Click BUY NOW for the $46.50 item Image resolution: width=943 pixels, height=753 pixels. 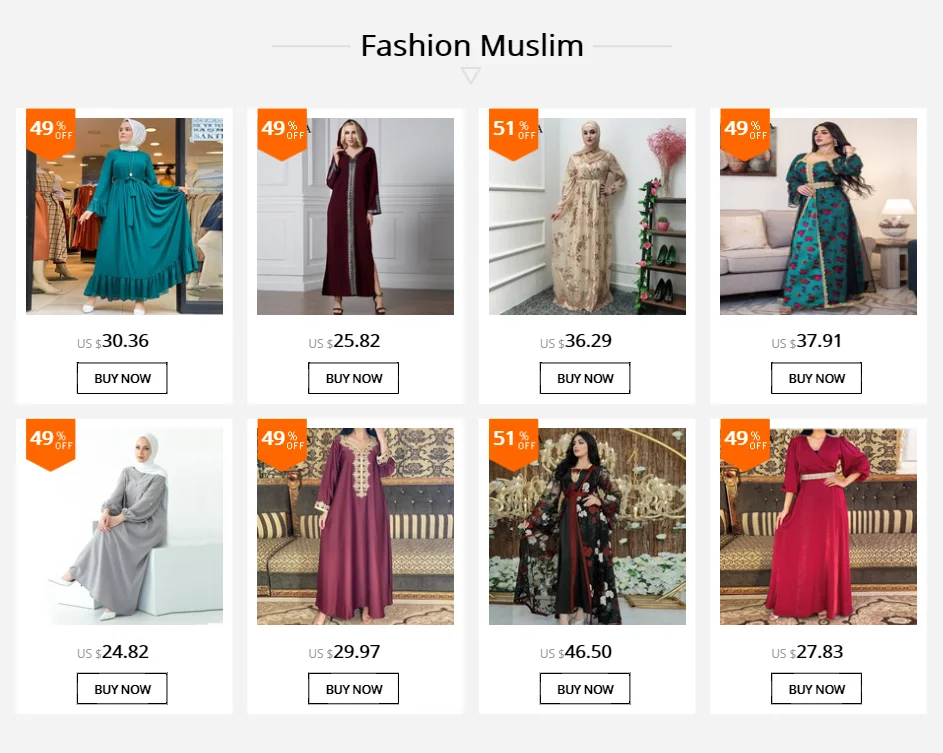[585, 689]
